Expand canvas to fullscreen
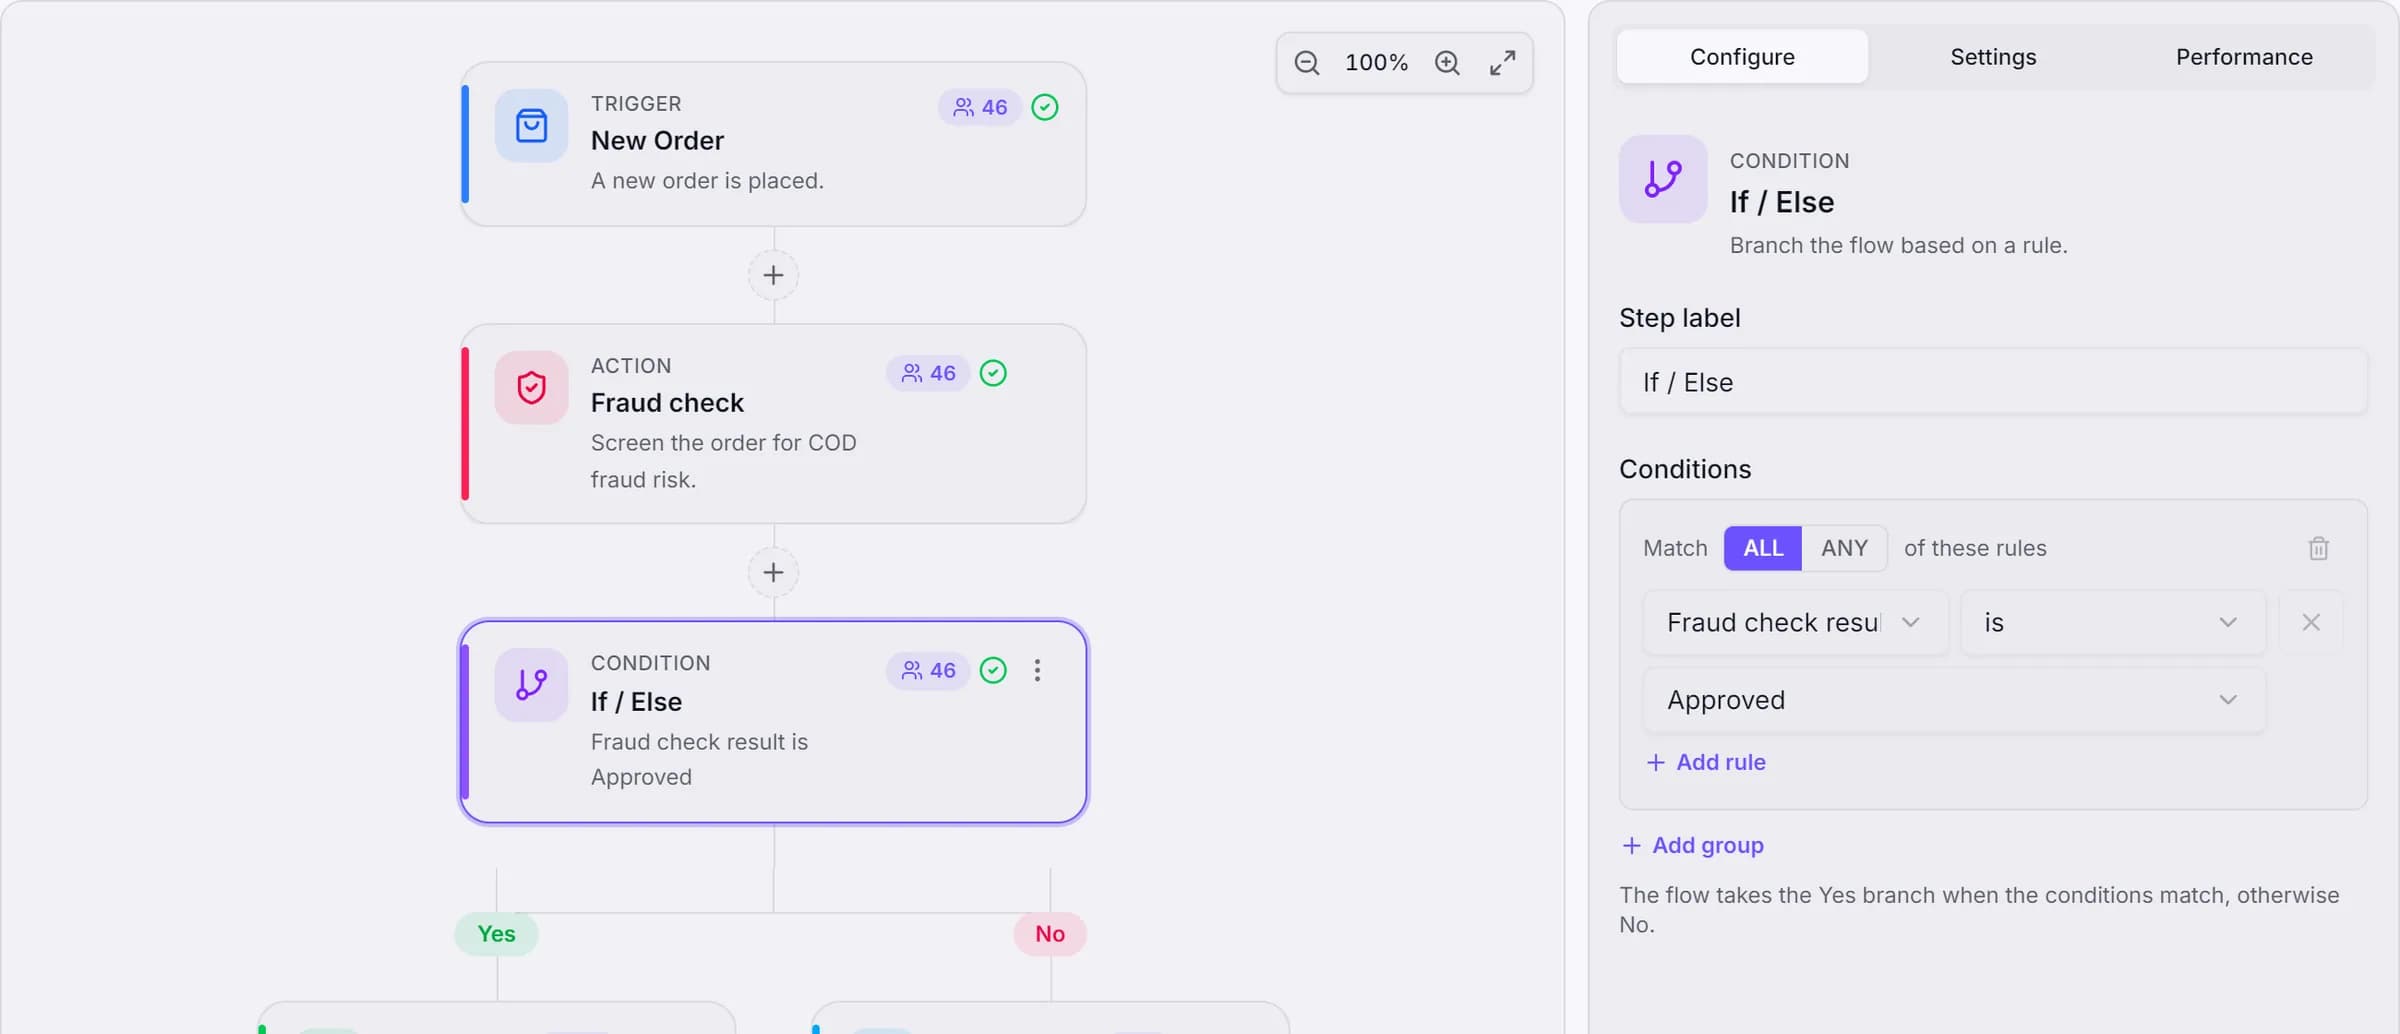Viewport: 2400px width, 1034px height. coord(1502,63)
